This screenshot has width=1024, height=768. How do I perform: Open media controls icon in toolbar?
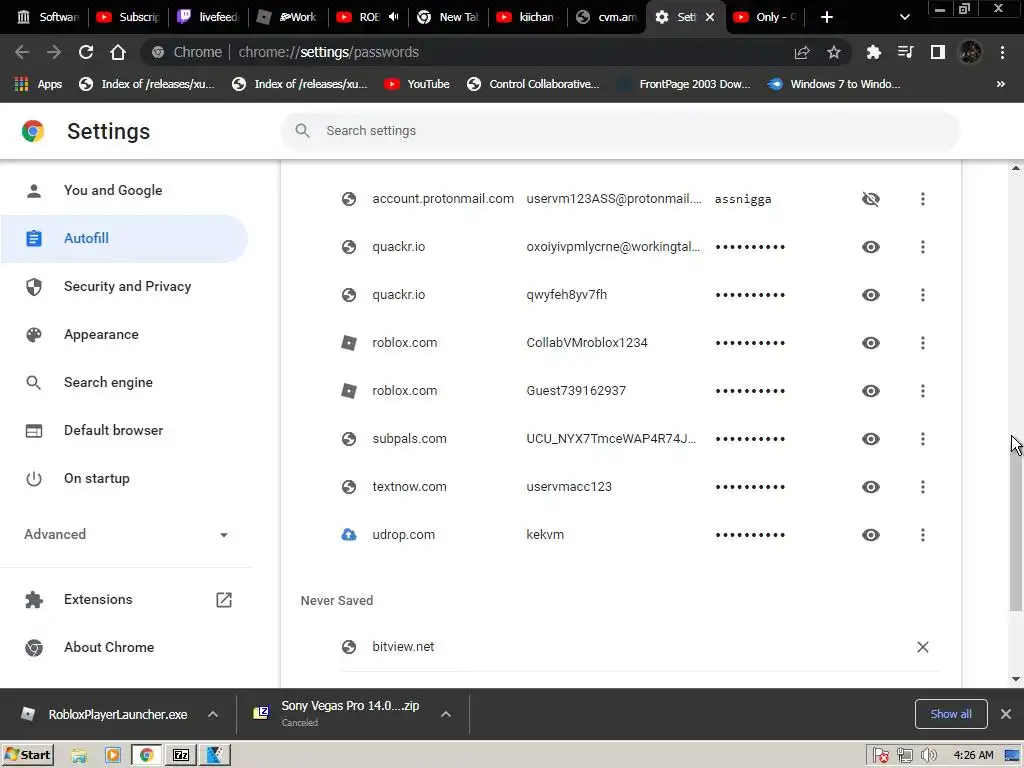pos(905,52)
